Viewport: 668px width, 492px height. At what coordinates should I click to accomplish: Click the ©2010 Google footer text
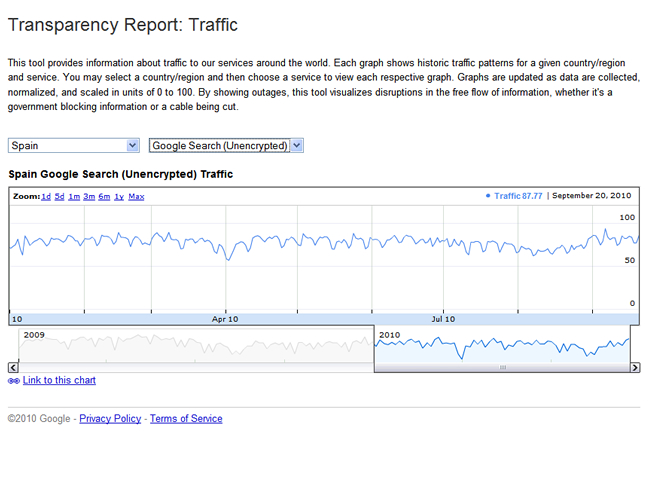pos(39,419)
